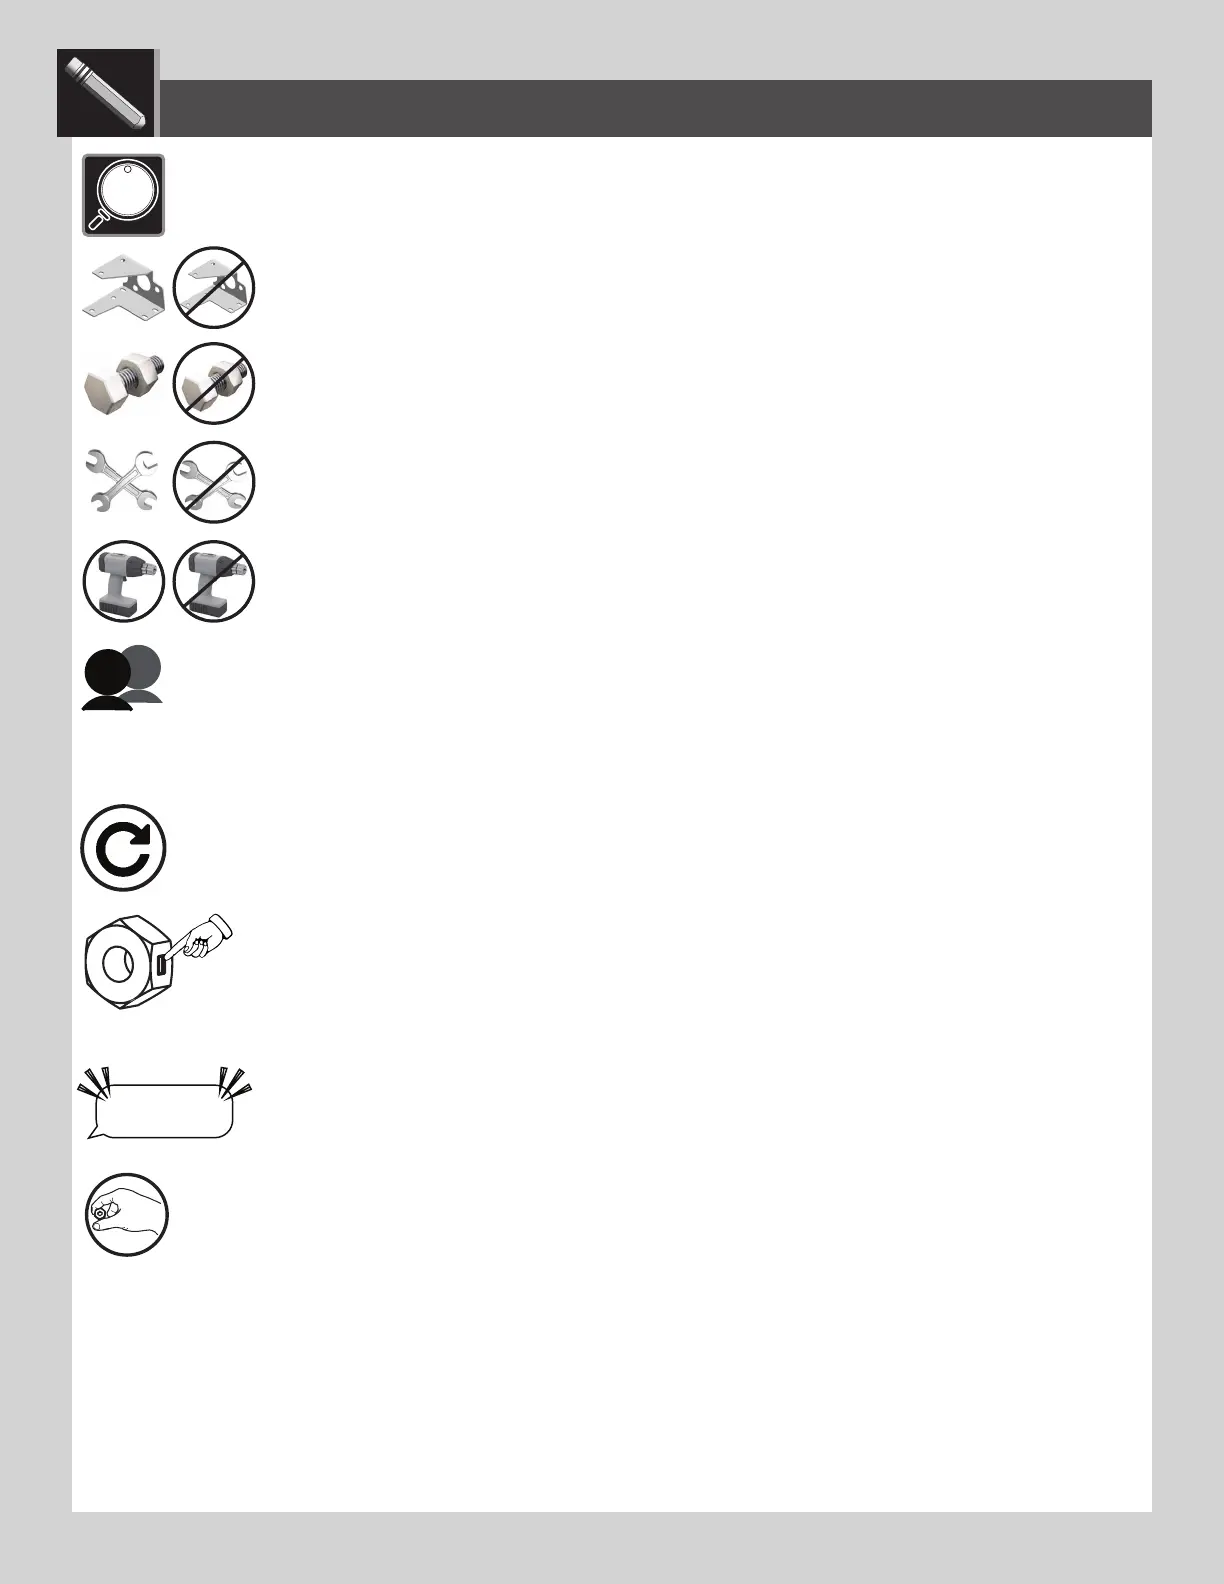The image size is (1224, 1584).
Task: Select the magnifying glass inspect icon
Action: tap(123, 195)
